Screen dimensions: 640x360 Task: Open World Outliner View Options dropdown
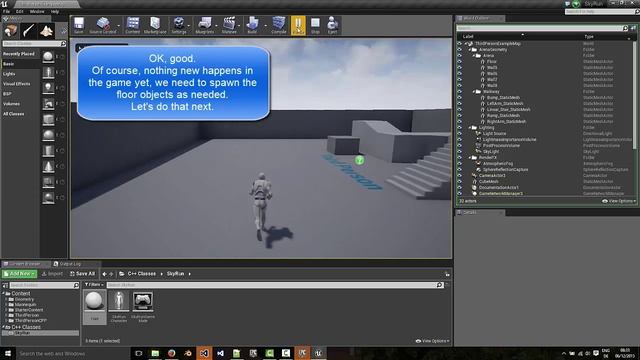pyautogui.click(x=619, y=201)
